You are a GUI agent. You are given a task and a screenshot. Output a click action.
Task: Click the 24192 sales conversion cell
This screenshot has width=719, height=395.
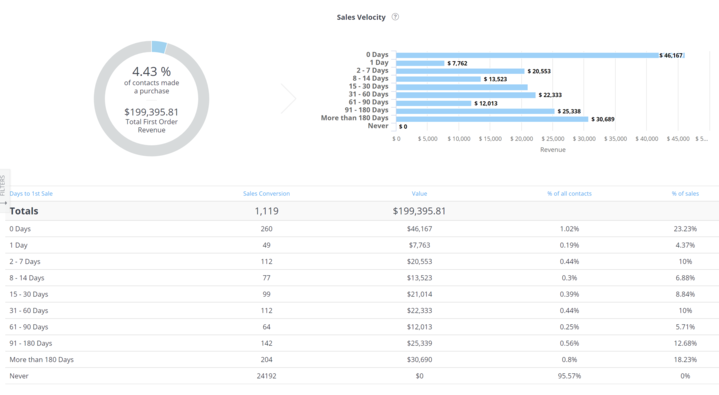tap(266, 376)
